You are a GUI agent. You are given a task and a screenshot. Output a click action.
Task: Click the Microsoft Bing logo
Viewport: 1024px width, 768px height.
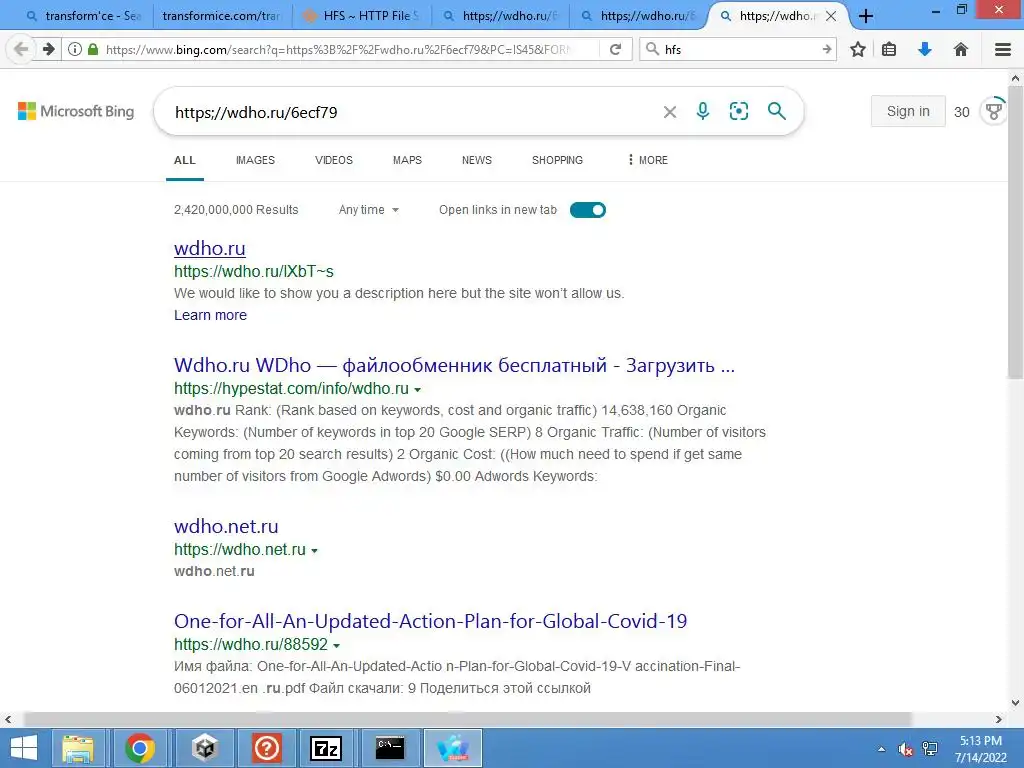(x=76, y=111)
